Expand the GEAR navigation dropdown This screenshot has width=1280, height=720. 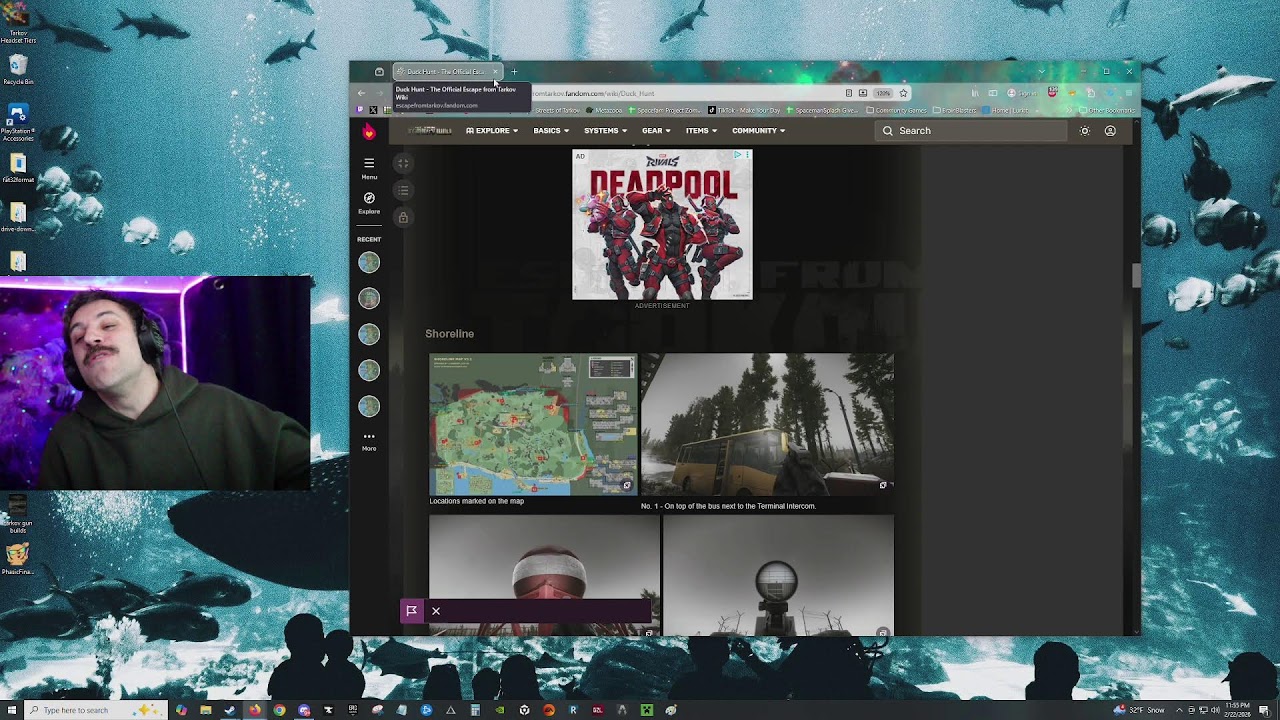[656, 131]
